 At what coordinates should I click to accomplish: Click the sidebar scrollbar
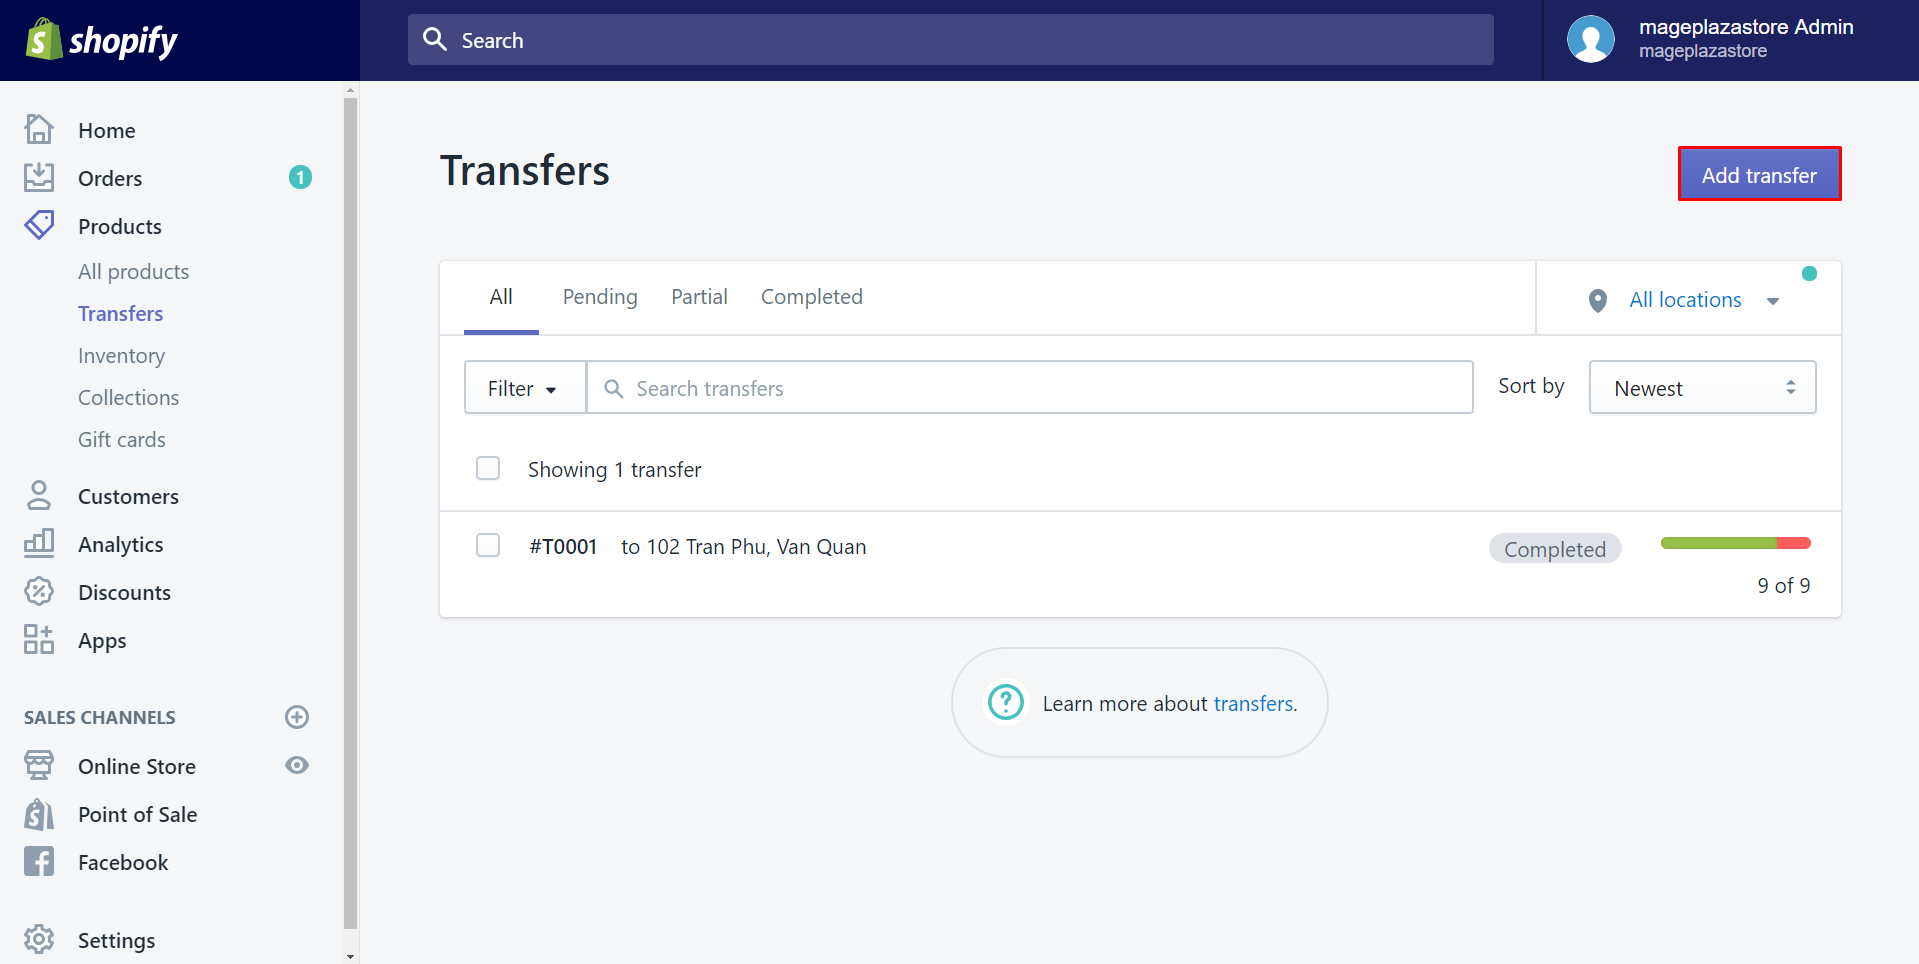pyautogui.click(x=350, y=513)
